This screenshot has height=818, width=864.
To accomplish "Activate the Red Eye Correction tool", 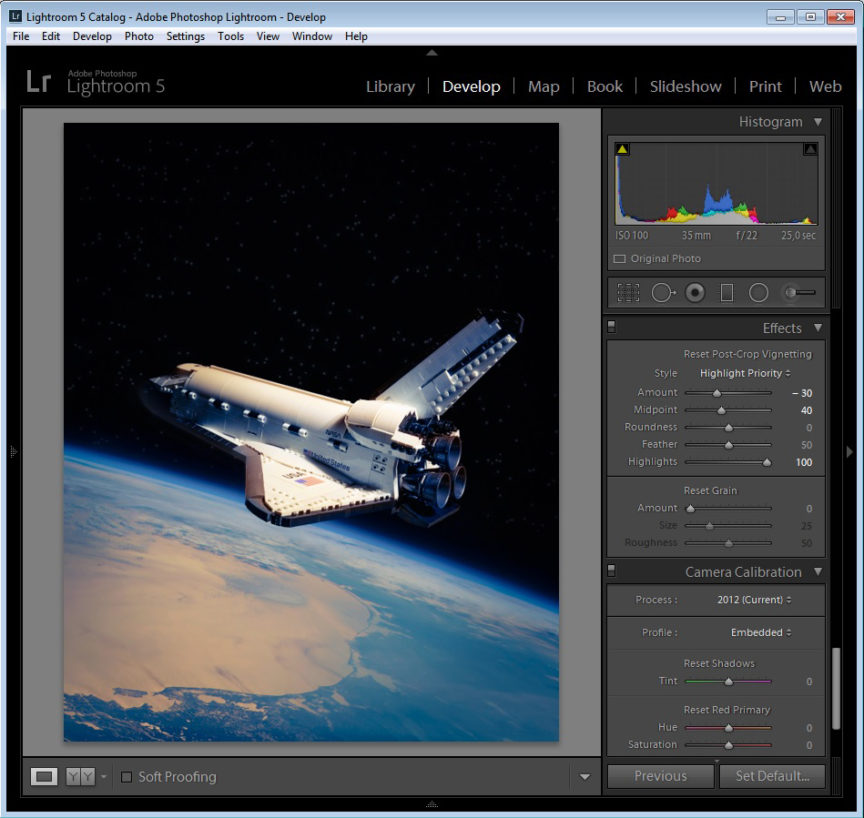I will click(695, 293).
